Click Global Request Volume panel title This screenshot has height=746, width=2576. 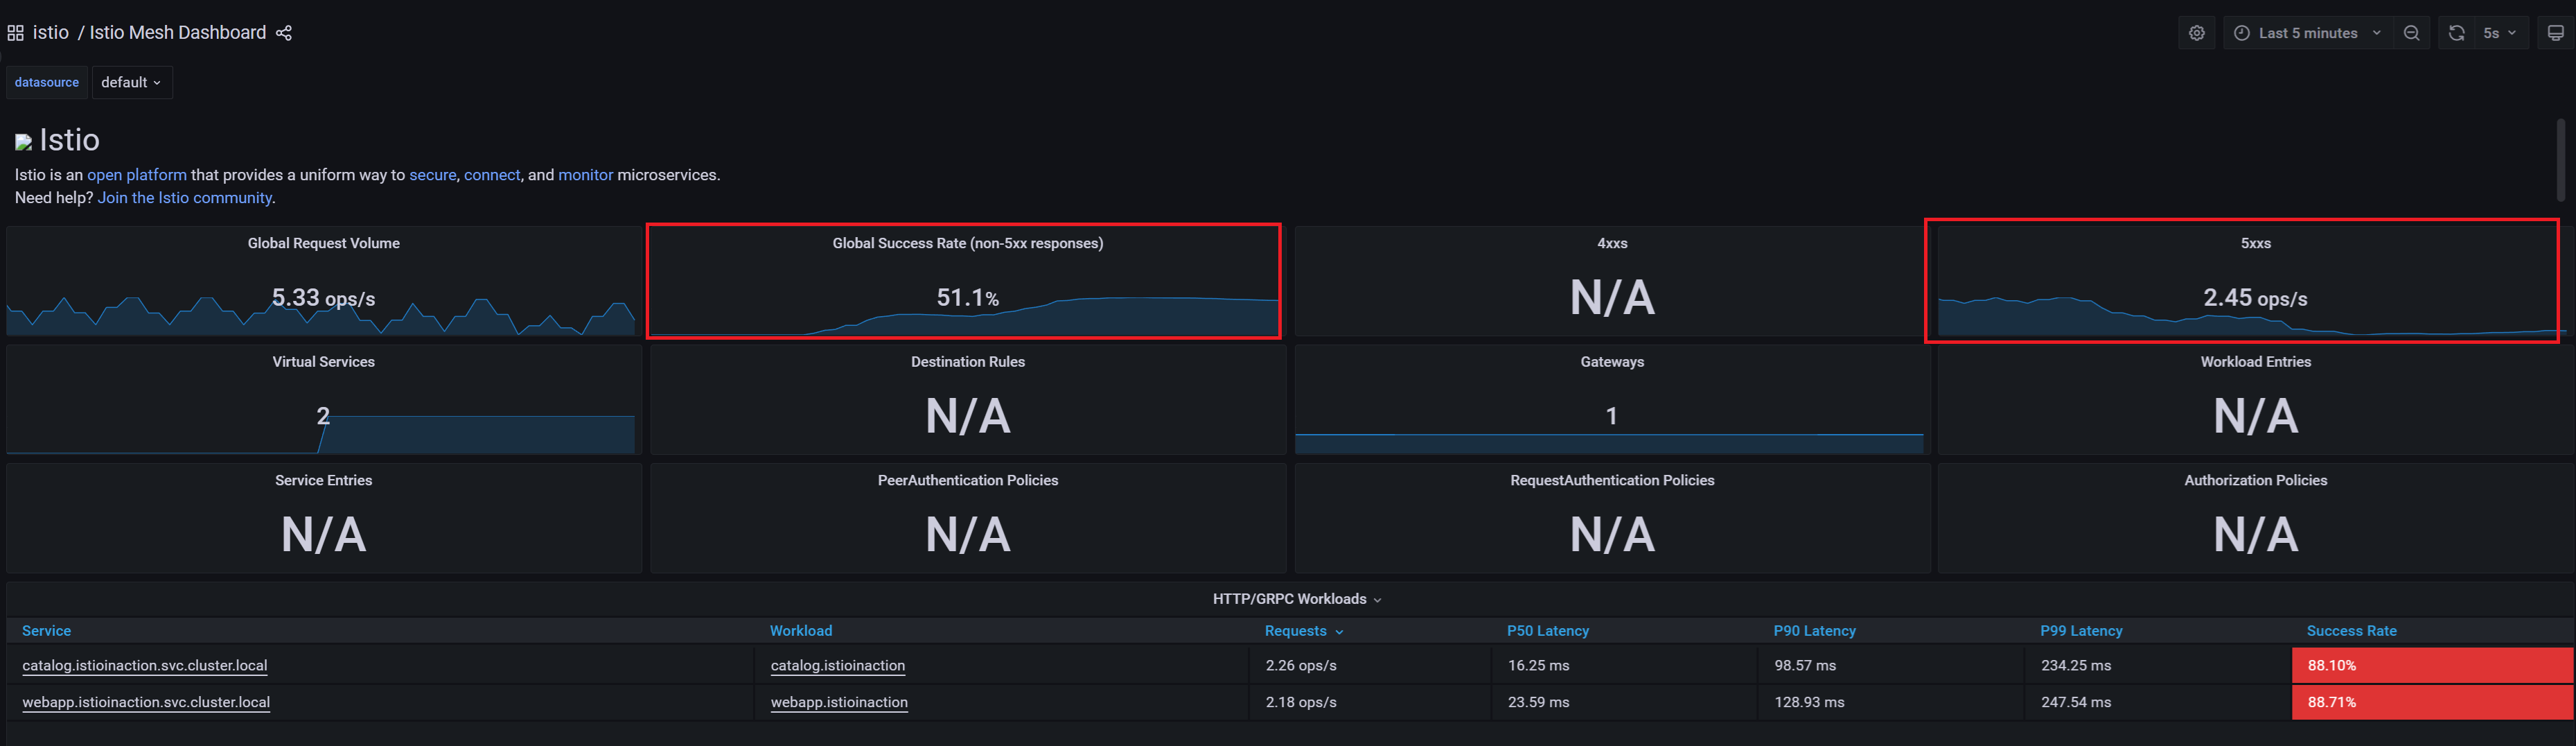click(x=324, y=244)
